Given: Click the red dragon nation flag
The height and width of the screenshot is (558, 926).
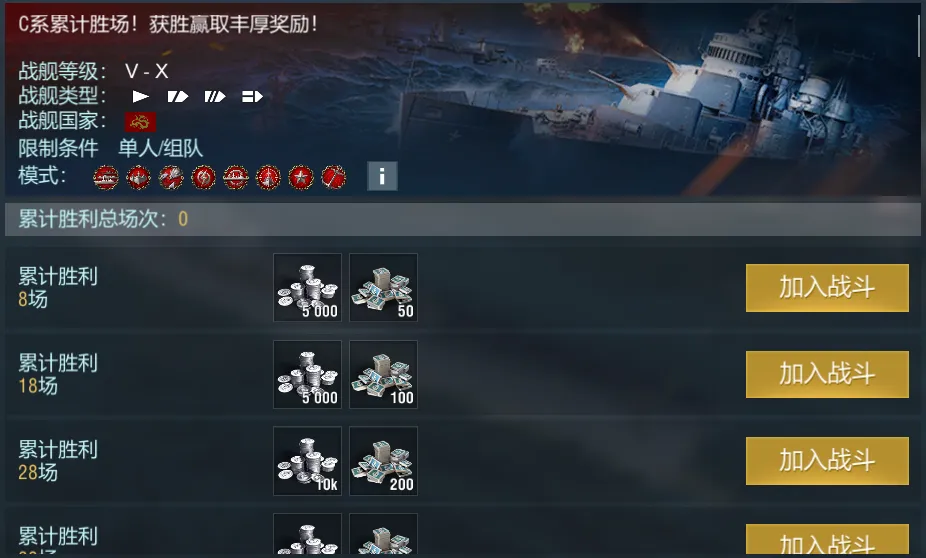Looking at the screenshot, I should point(140,122).
